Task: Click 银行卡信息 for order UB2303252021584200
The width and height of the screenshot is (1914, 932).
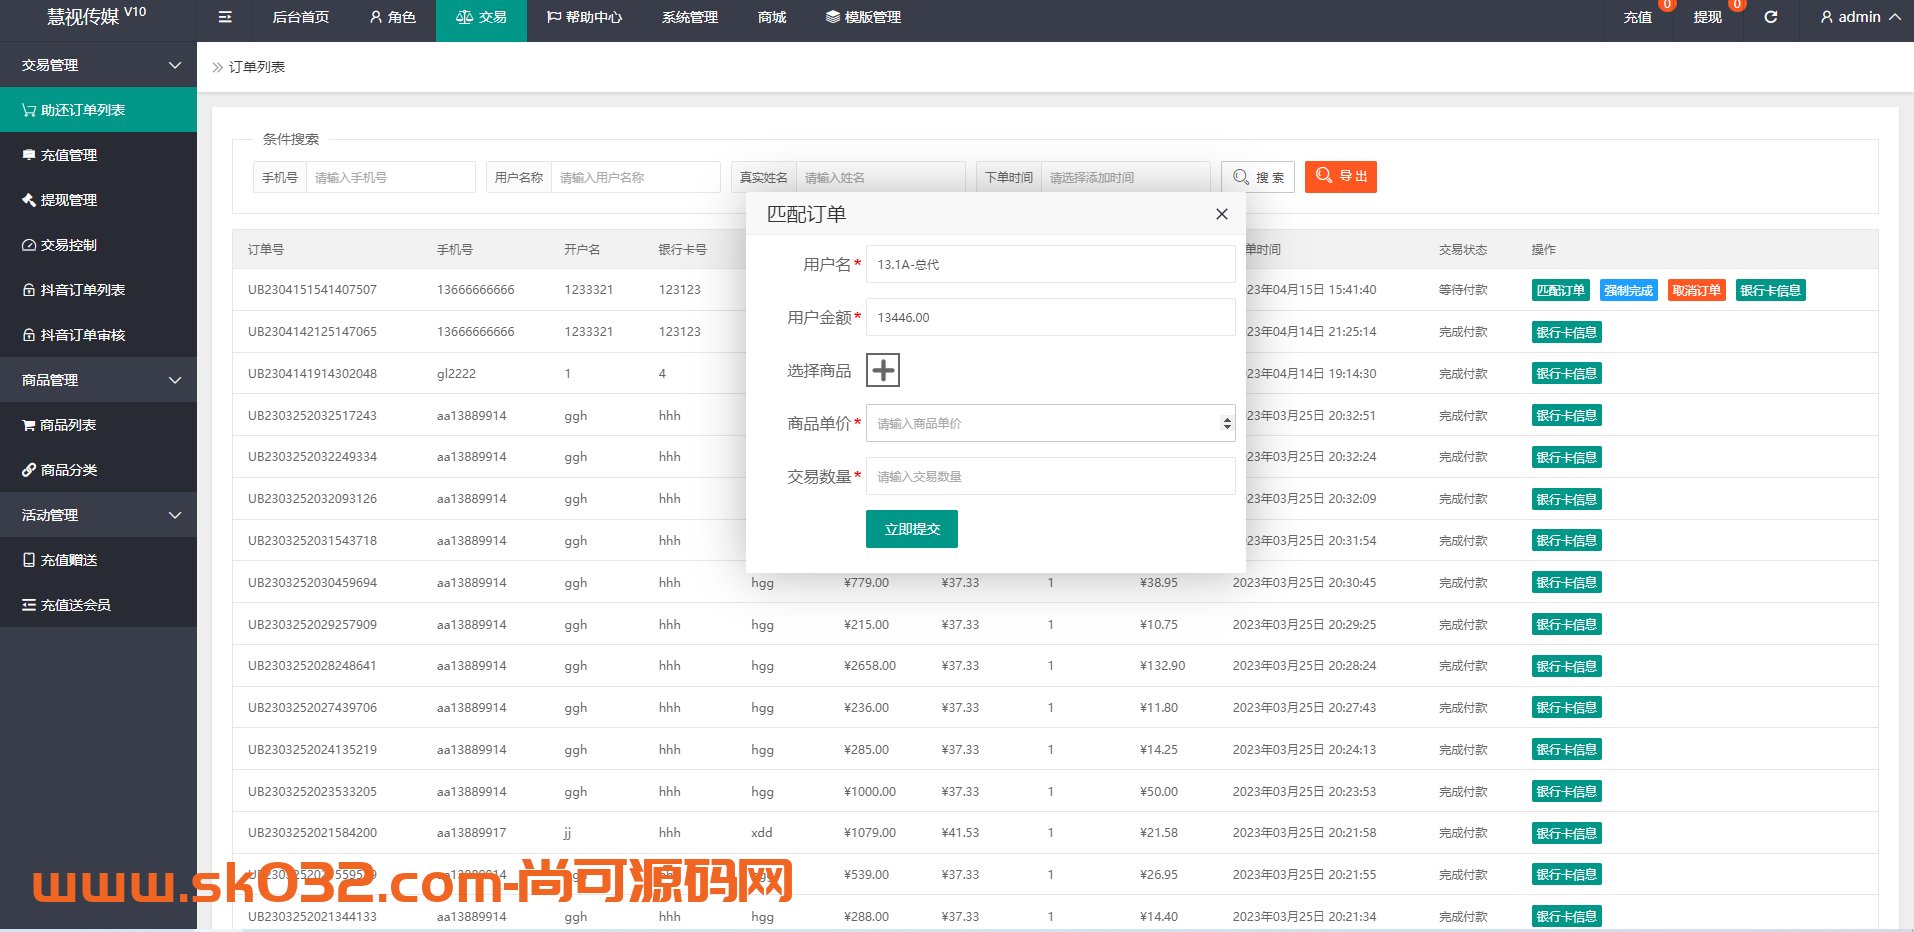Action: [x=1566, y=833]
